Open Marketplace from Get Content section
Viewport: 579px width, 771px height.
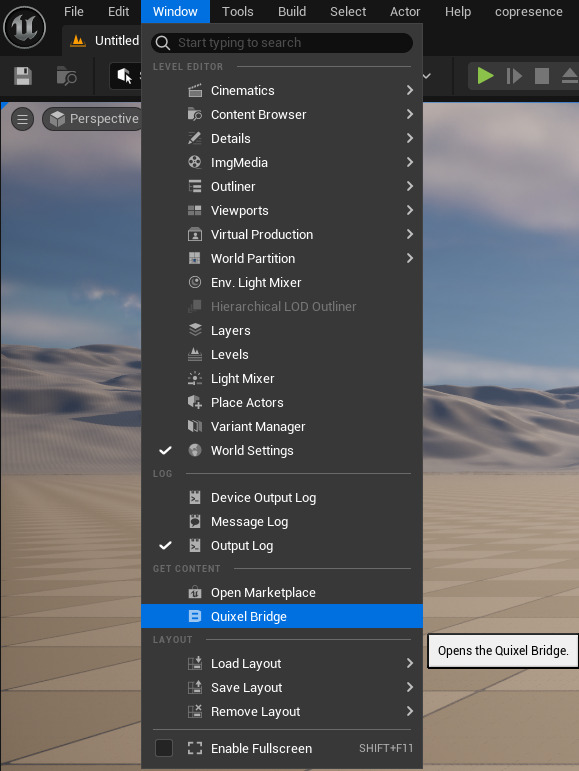coord(282,593)
